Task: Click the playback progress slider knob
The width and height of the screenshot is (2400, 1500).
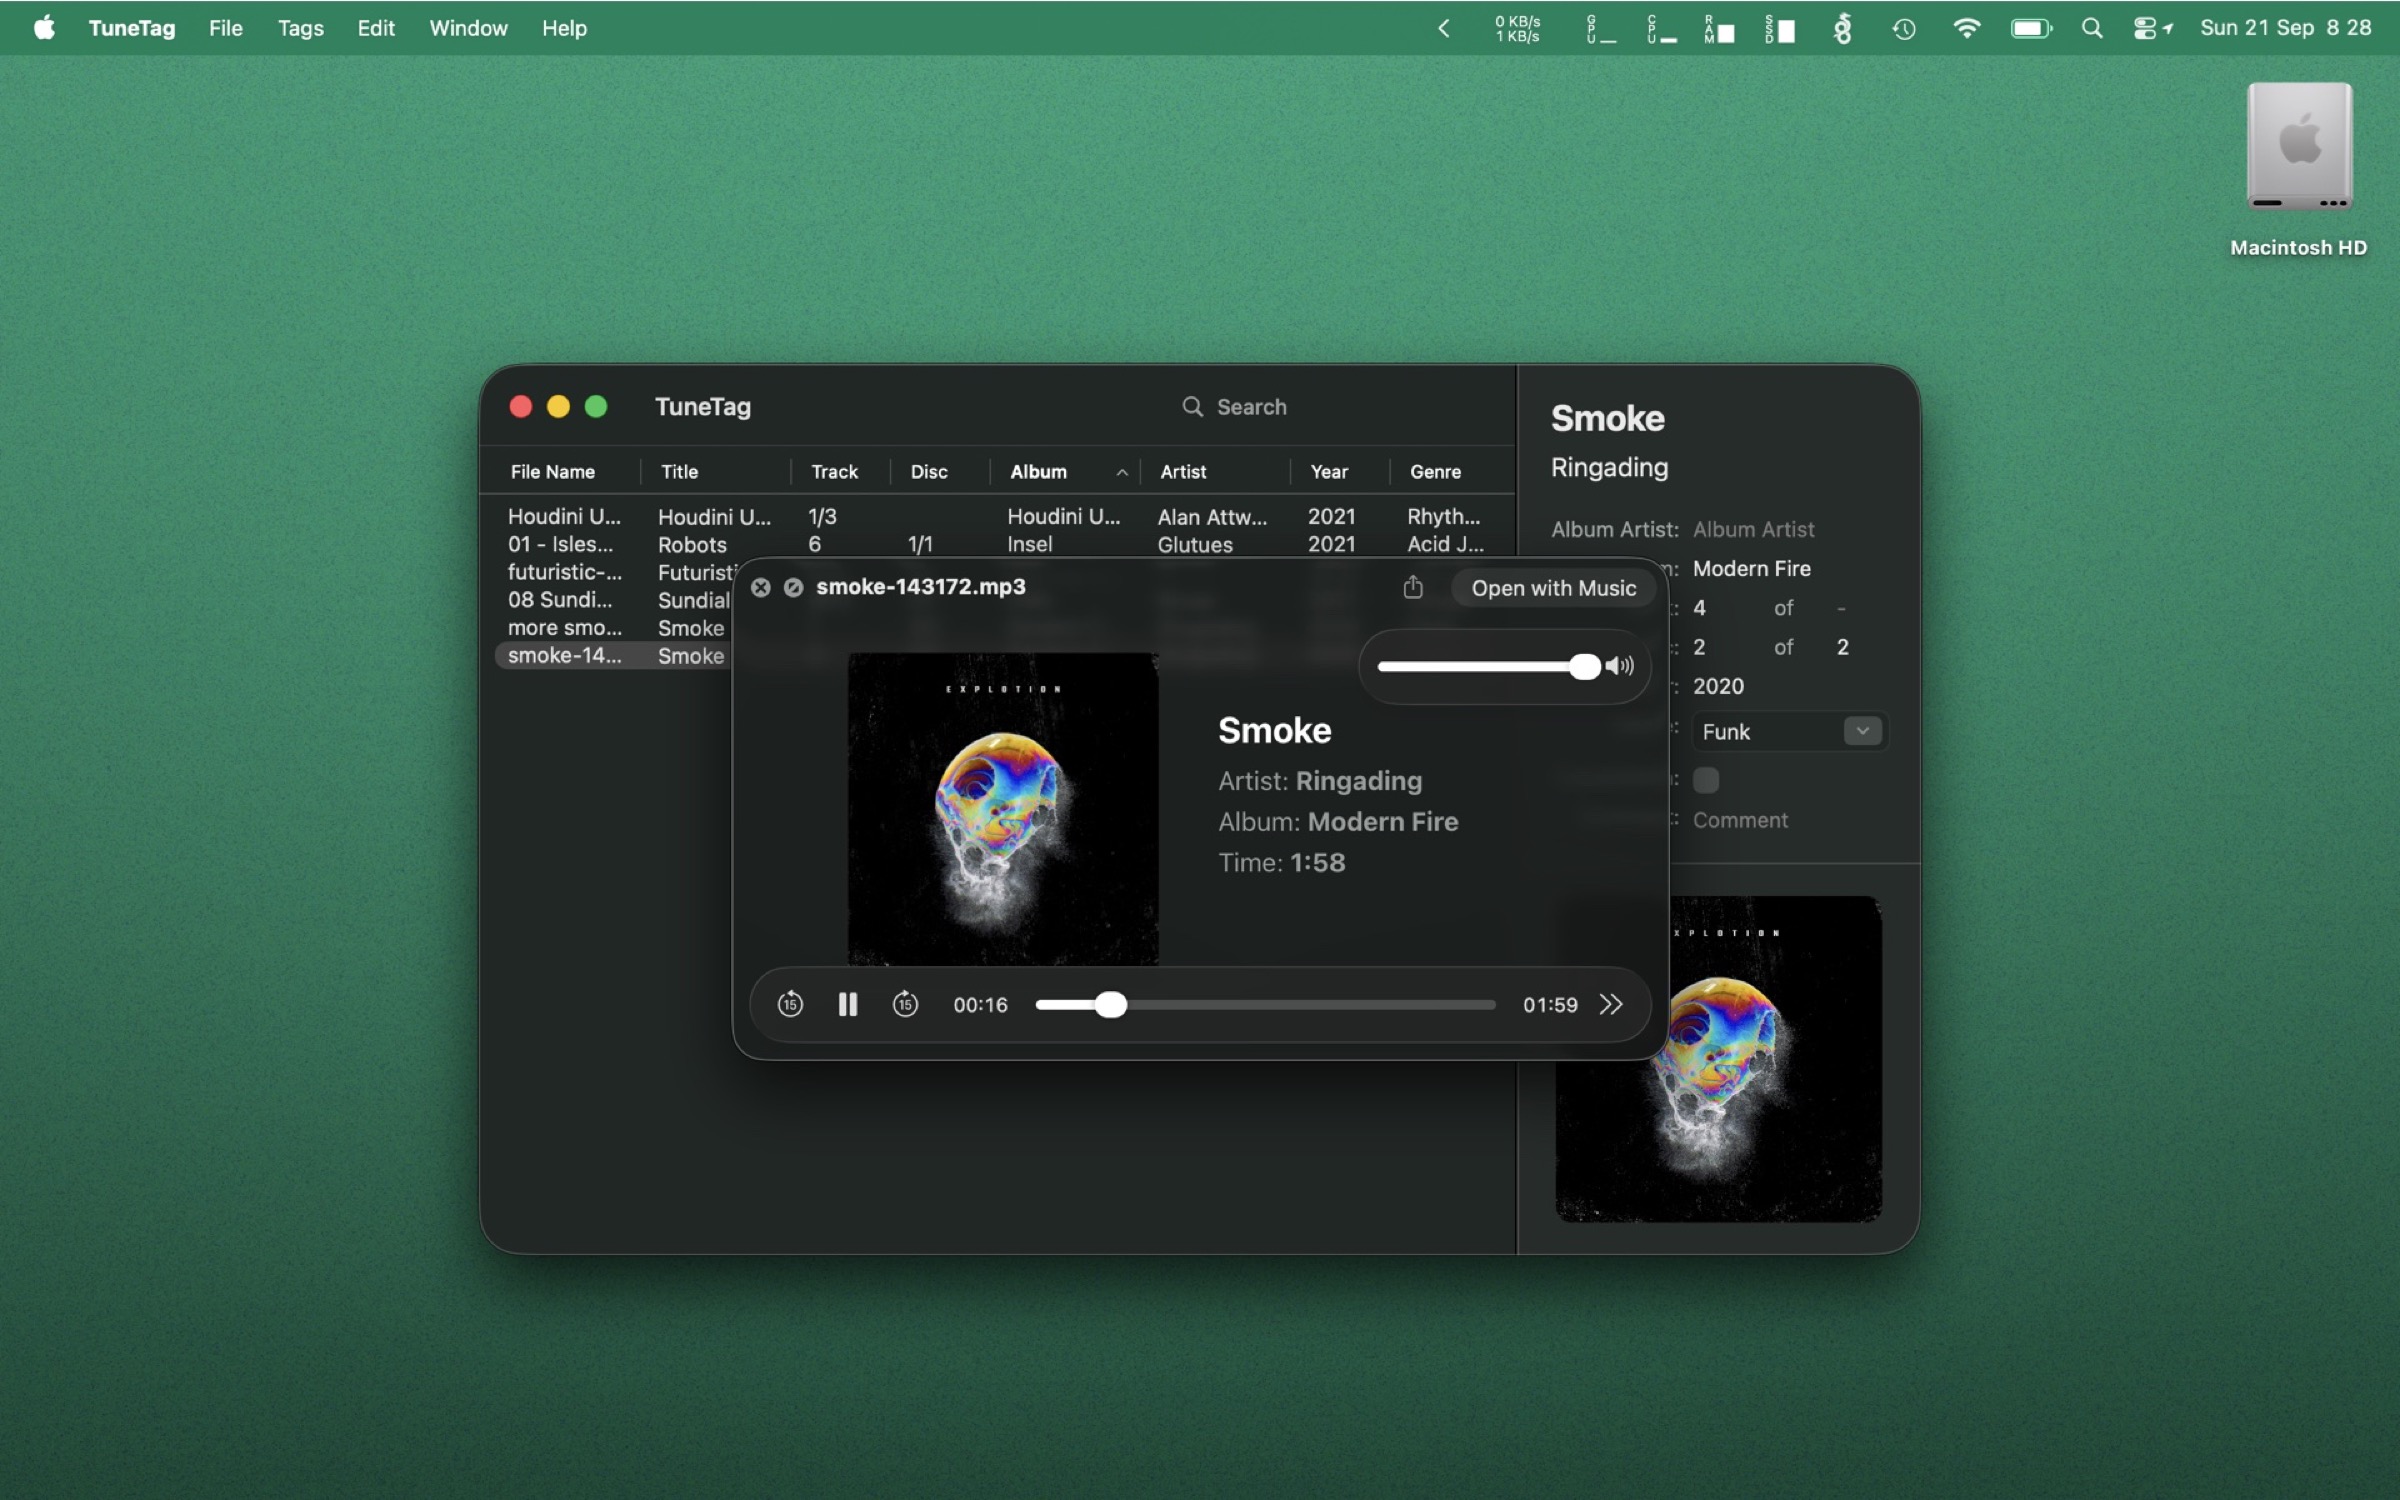Action: point(1110,1004)
